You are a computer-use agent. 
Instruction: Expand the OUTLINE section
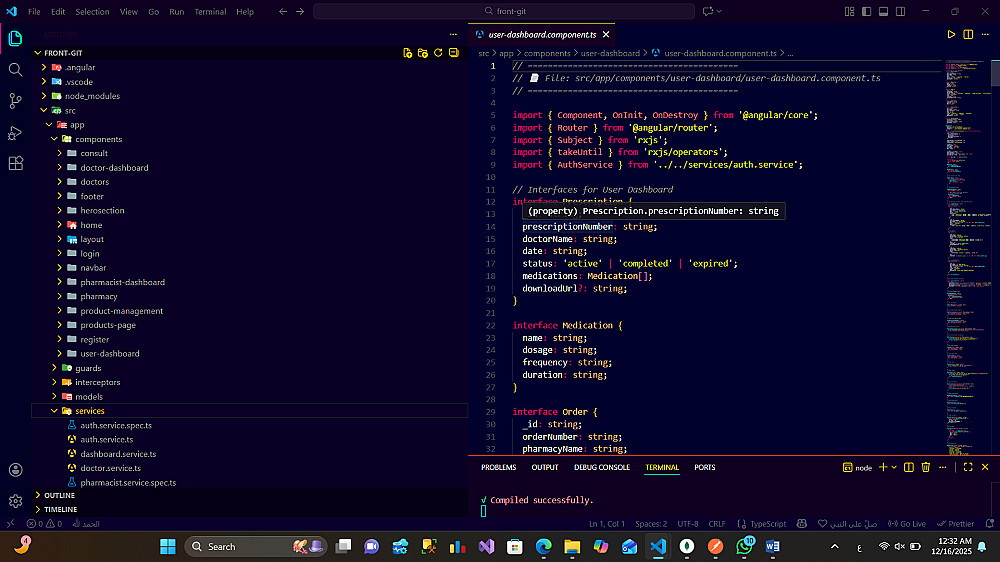tap(59, 495)
